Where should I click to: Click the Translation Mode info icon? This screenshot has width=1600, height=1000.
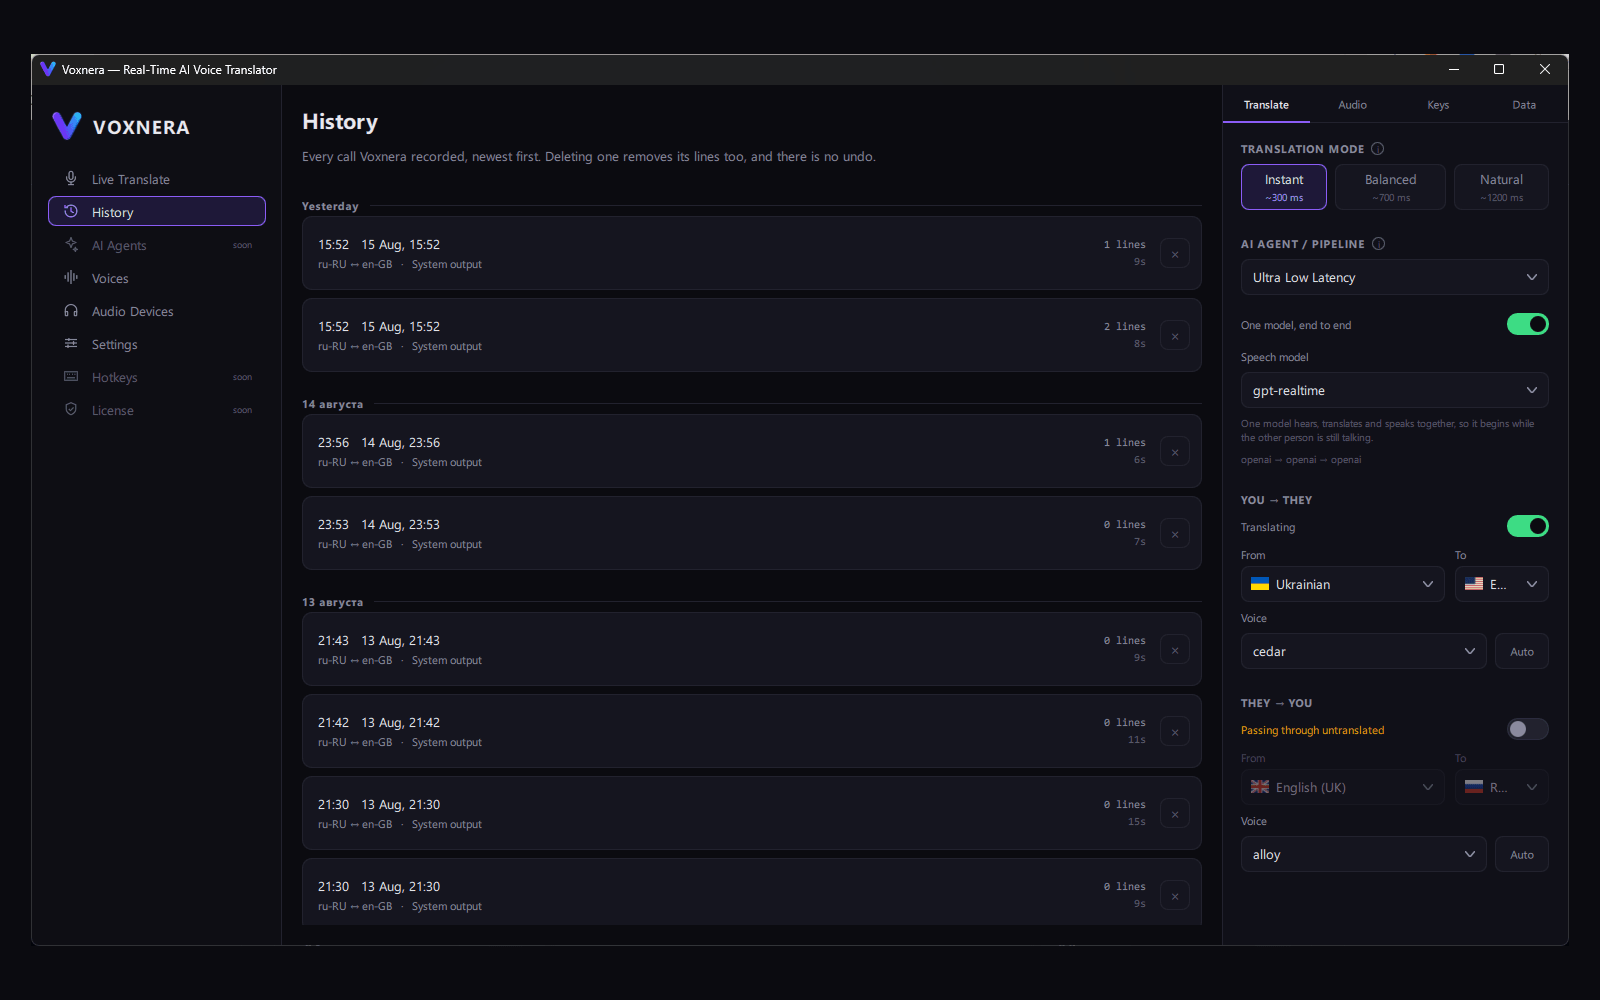point(1378,149)
